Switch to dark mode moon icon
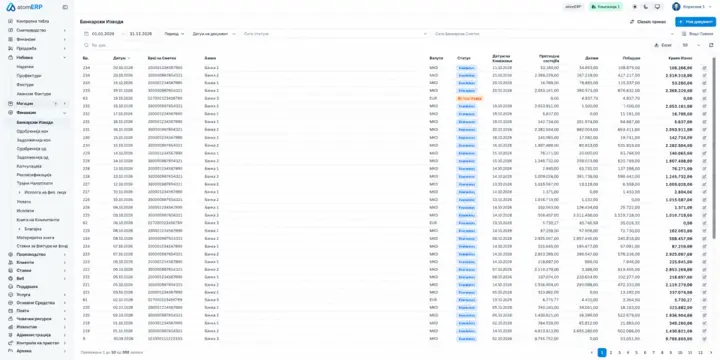720x360 pixels. (x=646, y=7)
